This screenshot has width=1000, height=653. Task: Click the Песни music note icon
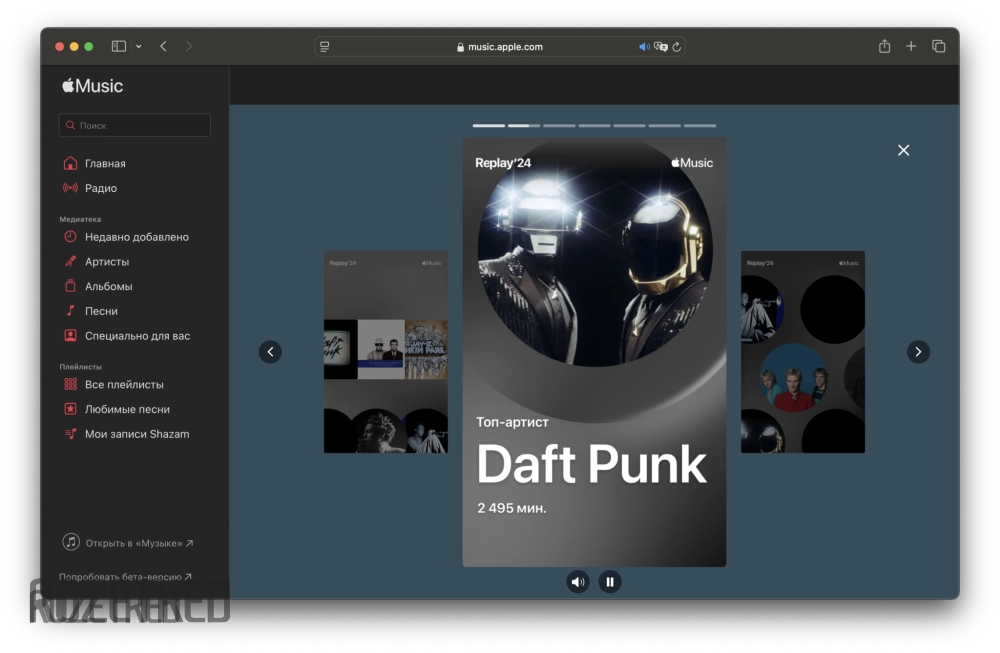click(70, 311)
